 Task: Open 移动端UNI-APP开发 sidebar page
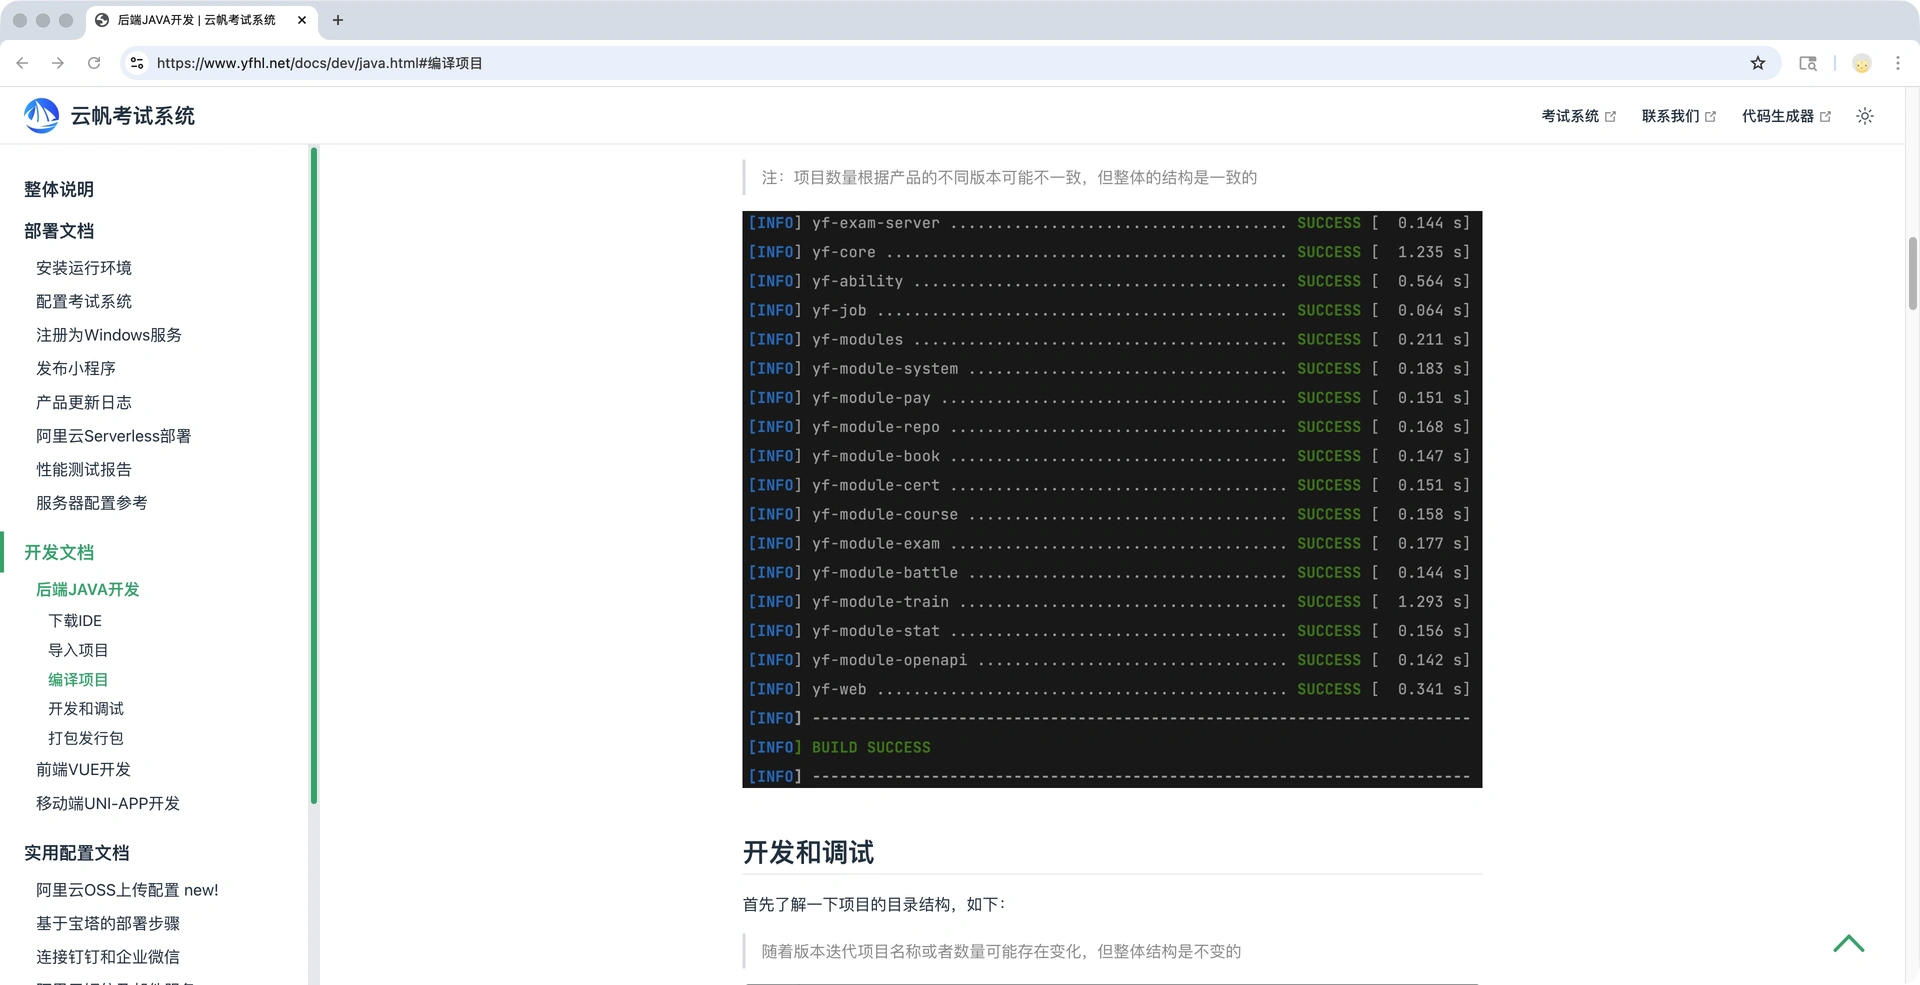pos(108,803)
